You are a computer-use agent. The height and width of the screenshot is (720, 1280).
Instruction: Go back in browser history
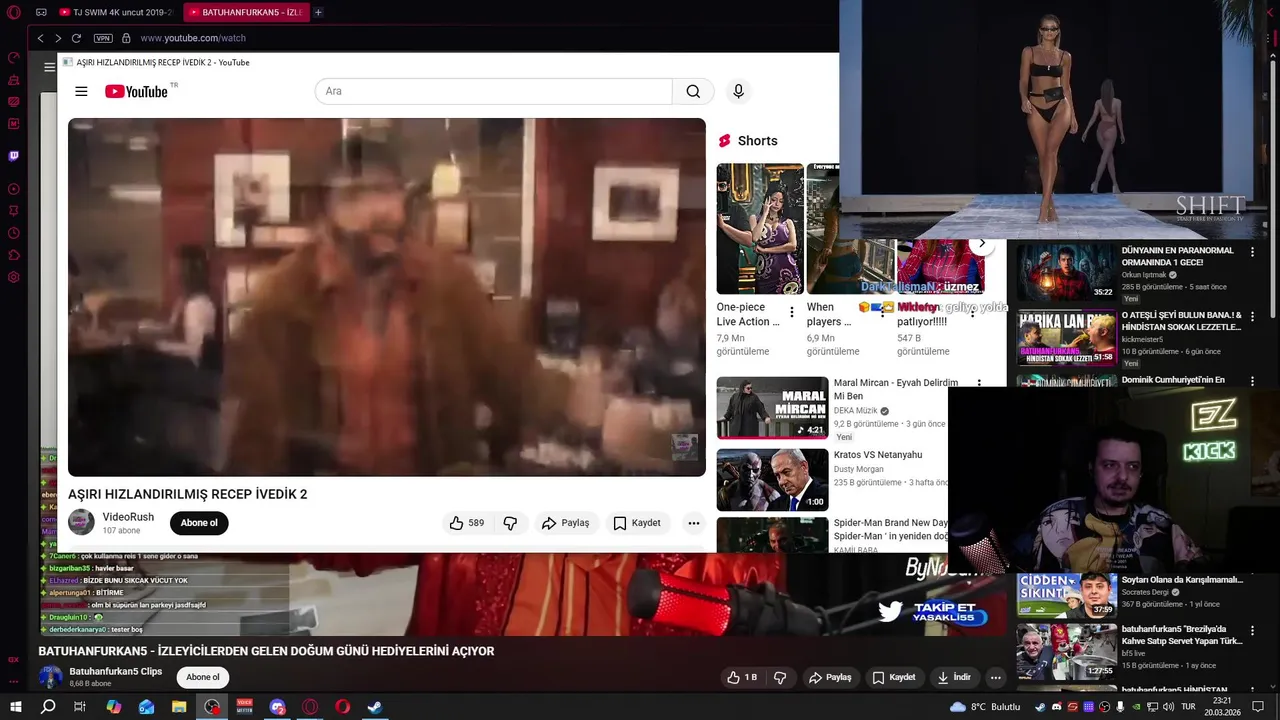pos(40,38)
